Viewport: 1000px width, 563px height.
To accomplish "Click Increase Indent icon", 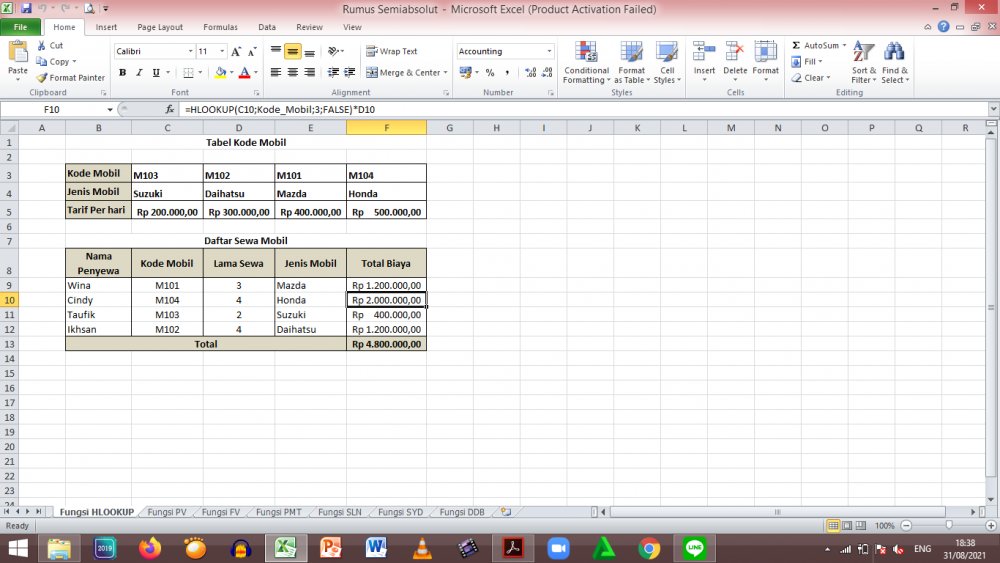I will (349, 73).
